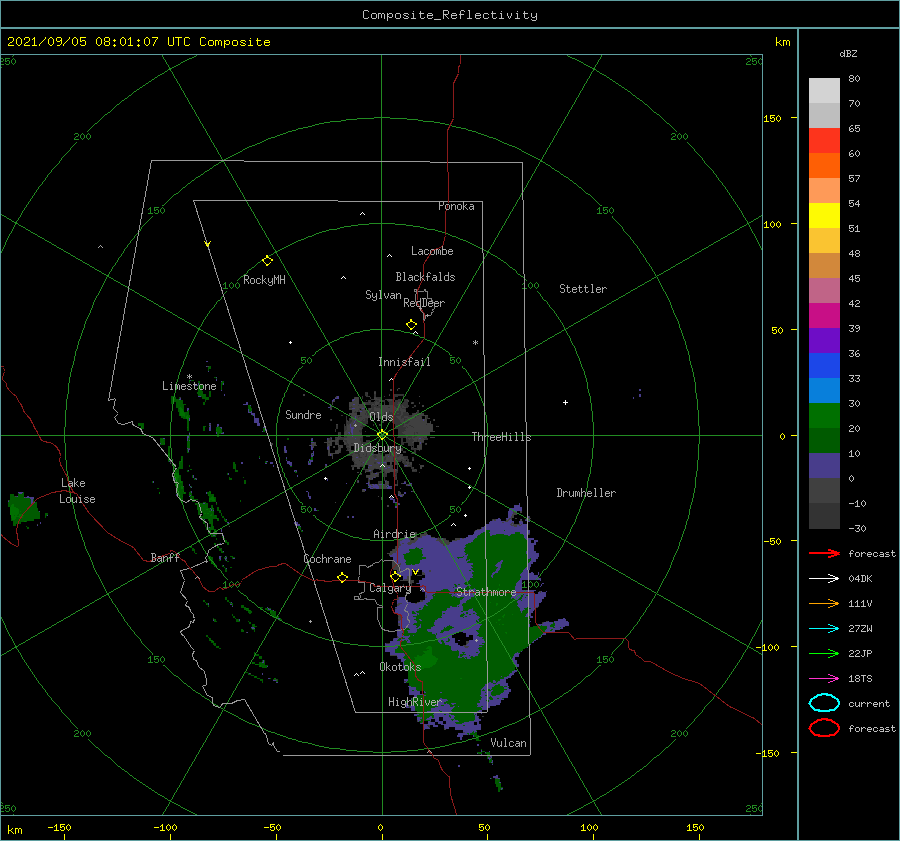Click the 04DK legend label
900x841 pixels.
pyautogui.click(x=860, y=578)
